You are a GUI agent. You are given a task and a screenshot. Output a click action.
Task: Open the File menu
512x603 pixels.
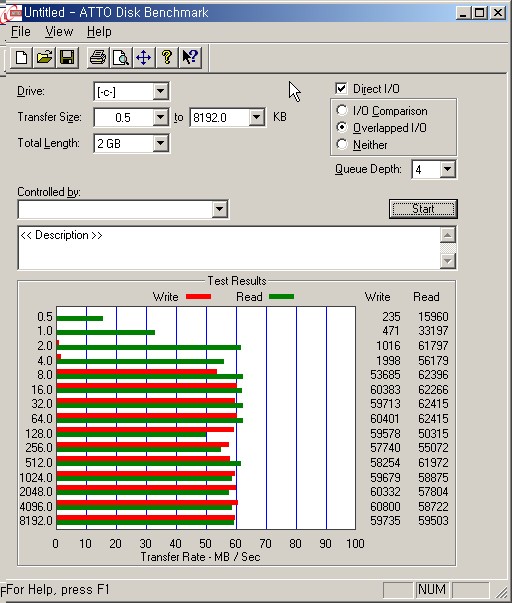click(21, 32)
